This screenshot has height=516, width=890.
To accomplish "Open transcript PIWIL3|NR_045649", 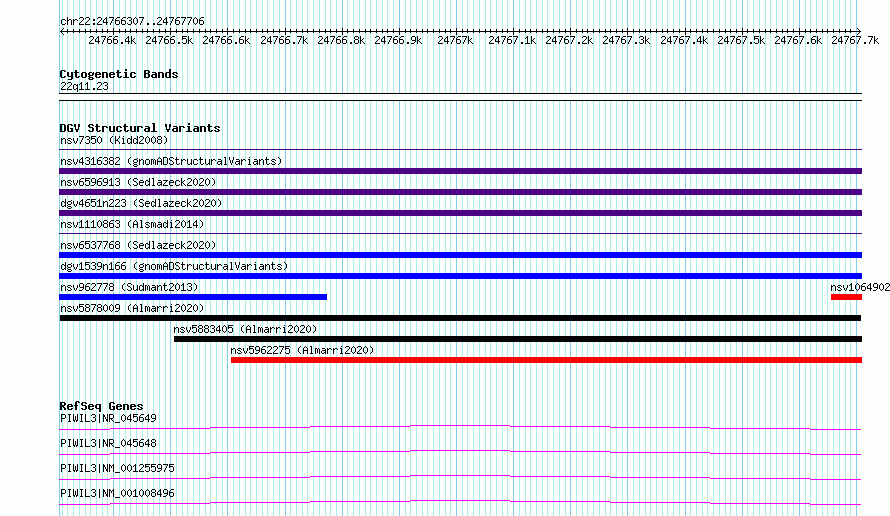I will click(x=108, y=418).
